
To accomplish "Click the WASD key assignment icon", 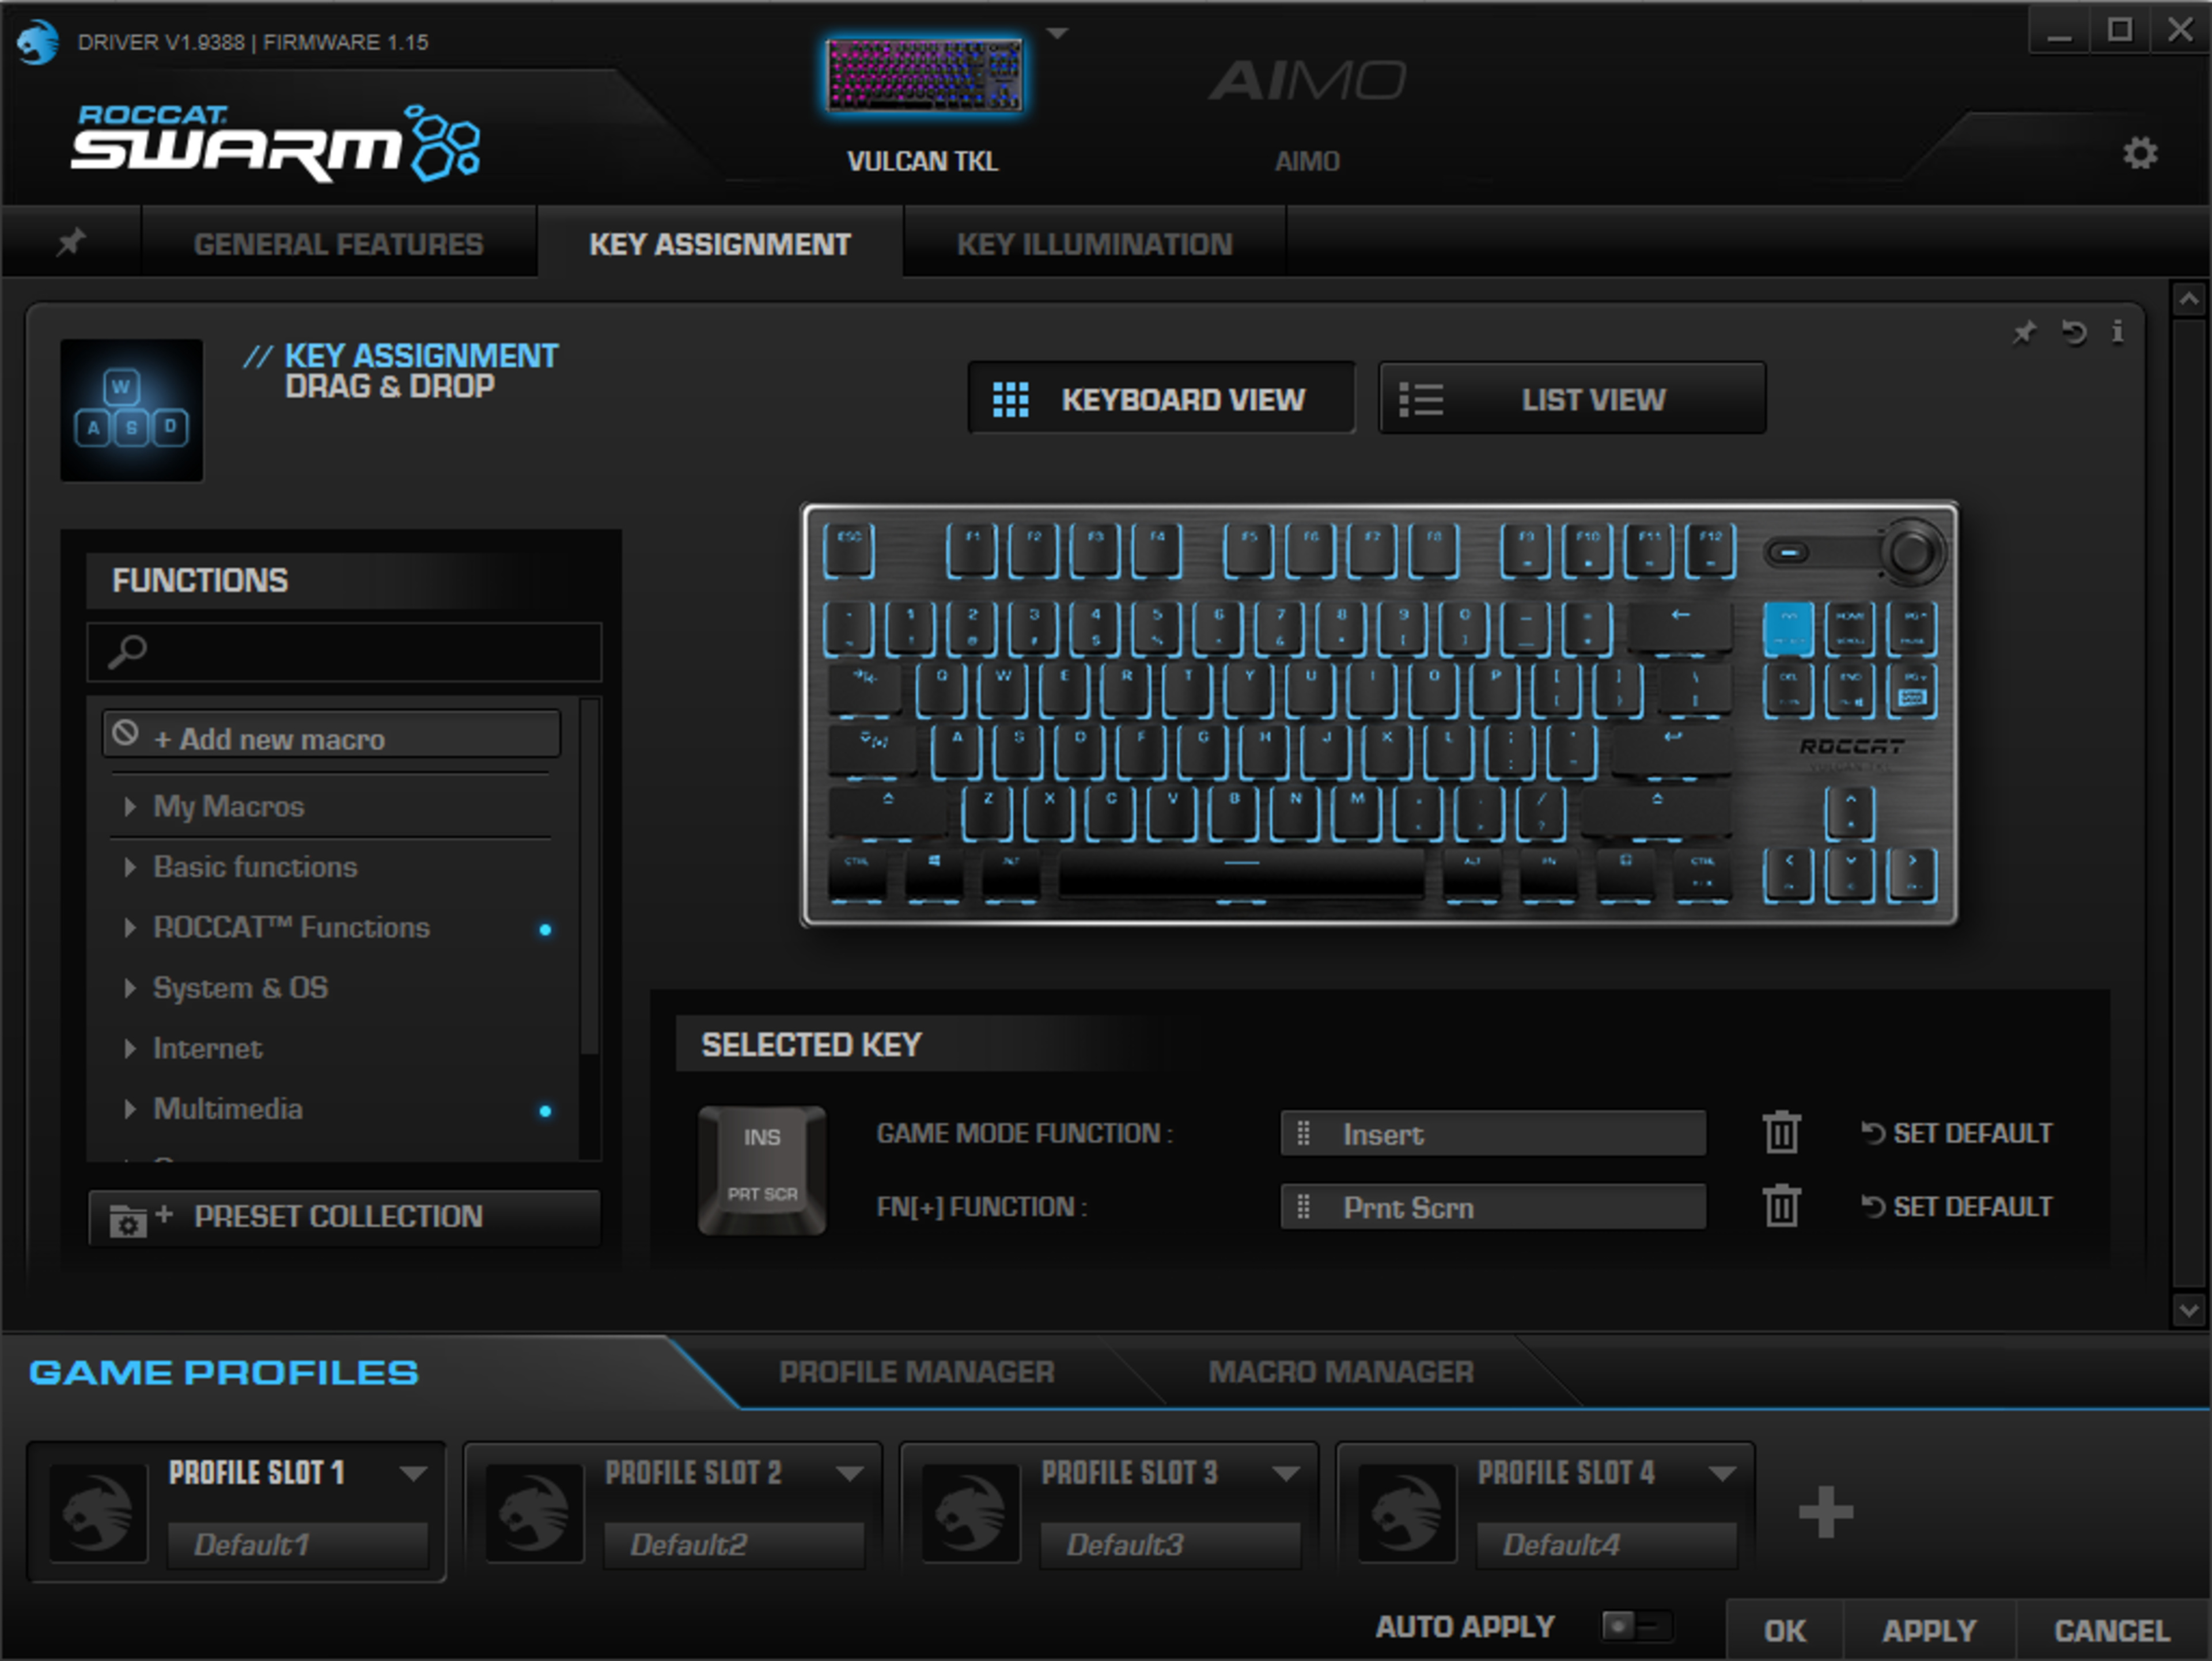I will (x=131, y=410).
